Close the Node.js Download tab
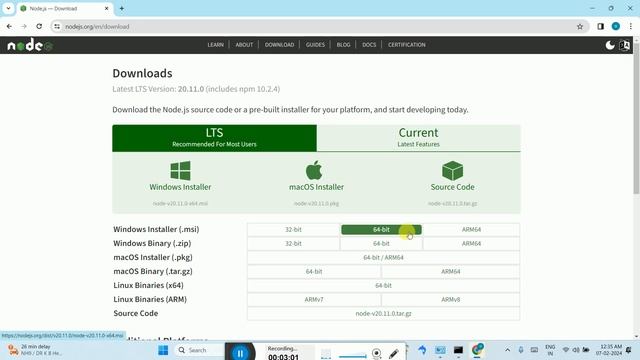 pos(107,9)
